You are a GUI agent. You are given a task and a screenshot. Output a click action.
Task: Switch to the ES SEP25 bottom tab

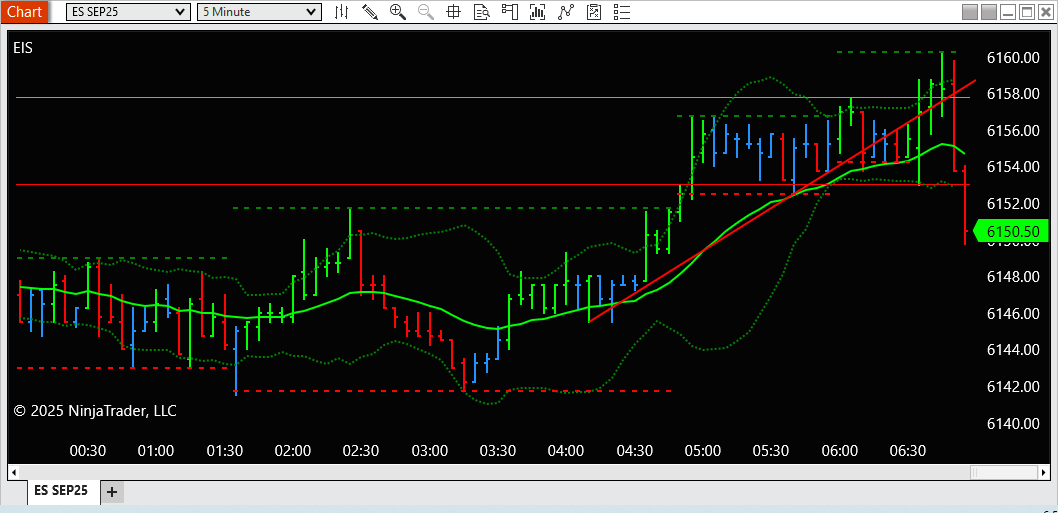(65, 491)
